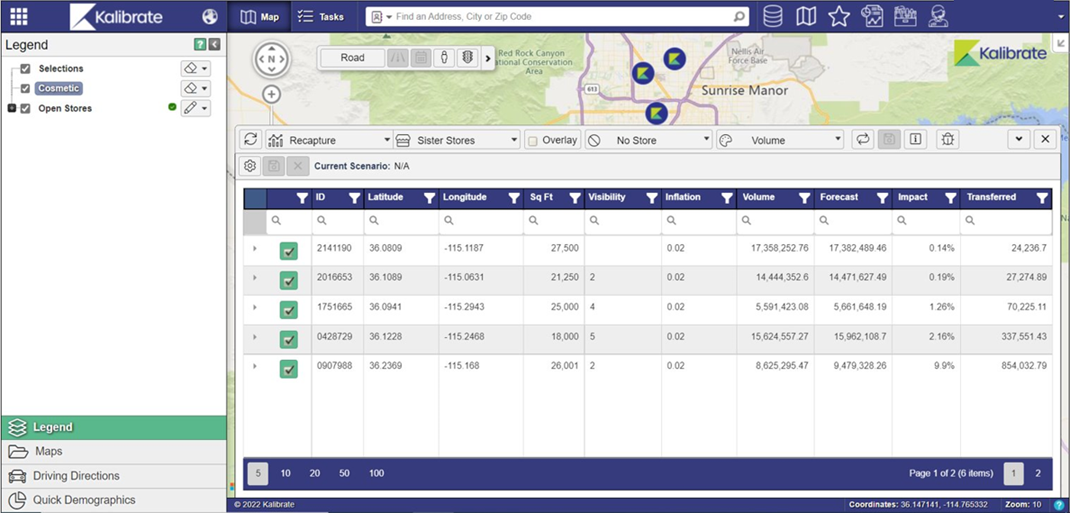The image size is (1070, 513).
Task: Enable the Overlay checkbox
Action: coord(533,141)
